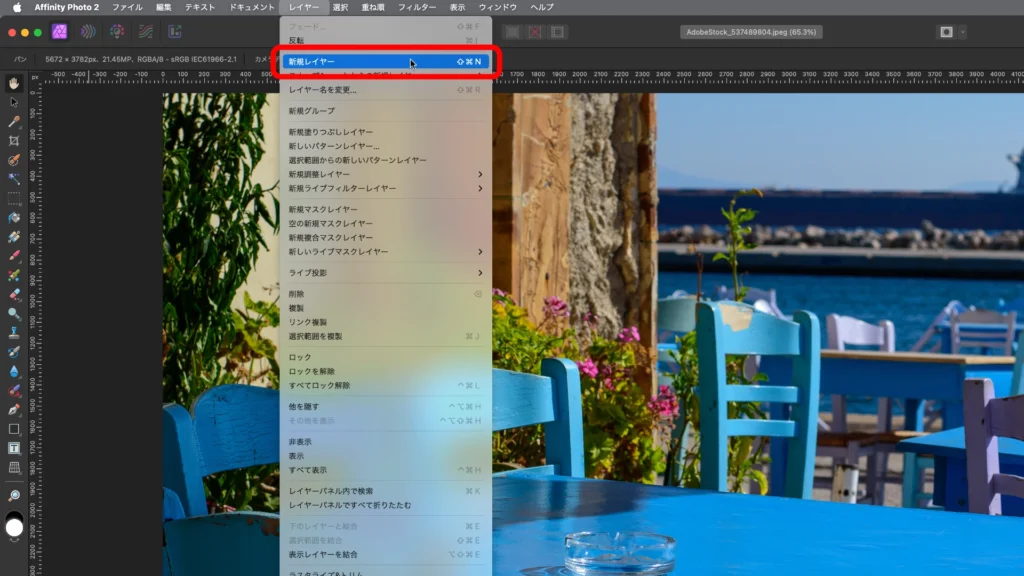Click 新規グループ menu entry

tap(385, 111)
